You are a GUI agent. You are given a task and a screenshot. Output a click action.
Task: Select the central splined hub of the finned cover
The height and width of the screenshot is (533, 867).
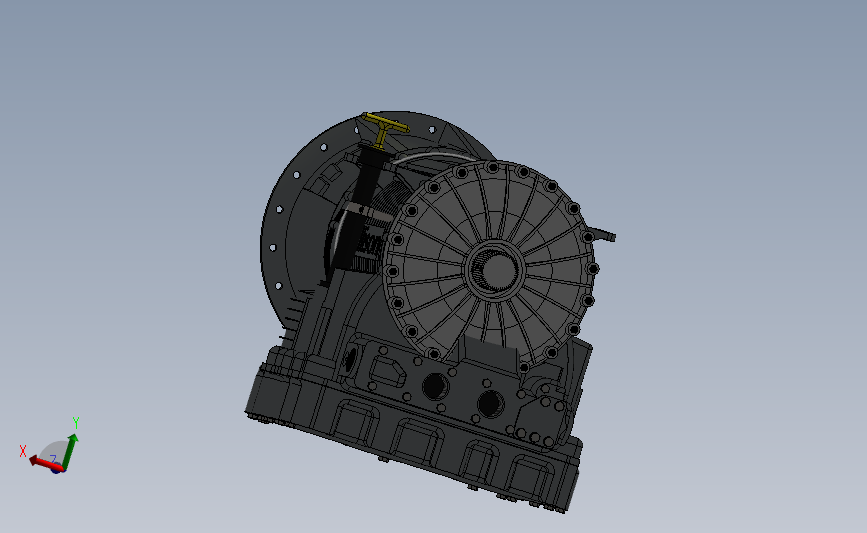coord(495,269)
